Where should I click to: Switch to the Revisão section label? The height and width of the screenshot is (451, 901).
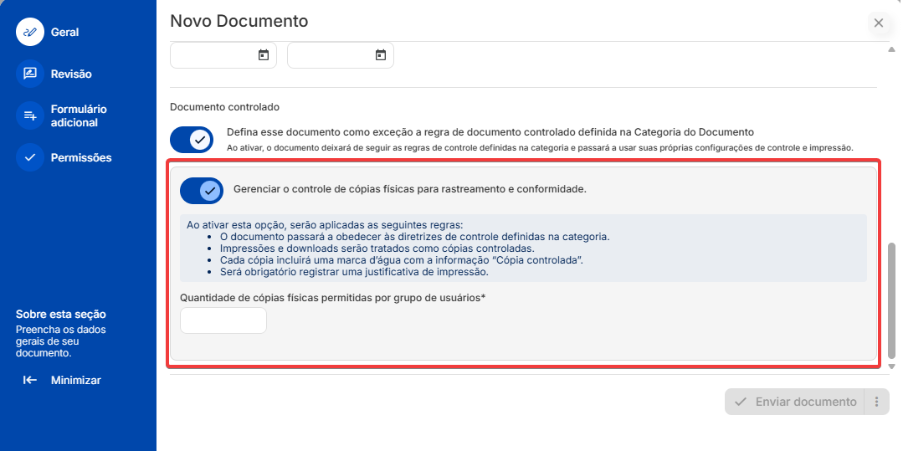click(71, 73)
